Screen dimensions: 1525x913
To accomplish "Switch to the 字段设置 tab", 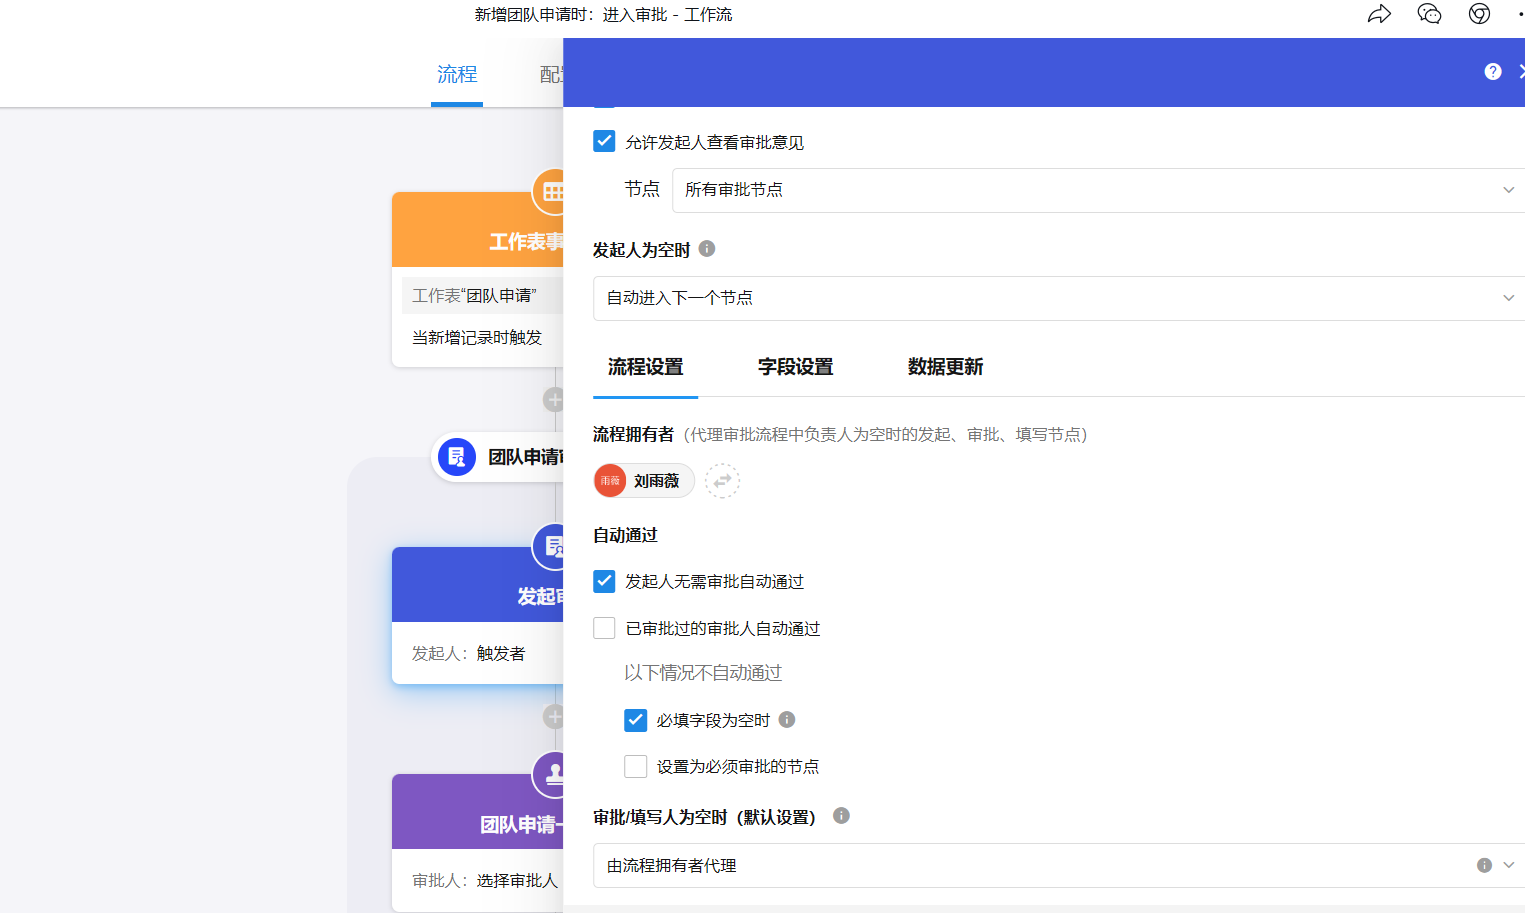I will pos(795,367).
